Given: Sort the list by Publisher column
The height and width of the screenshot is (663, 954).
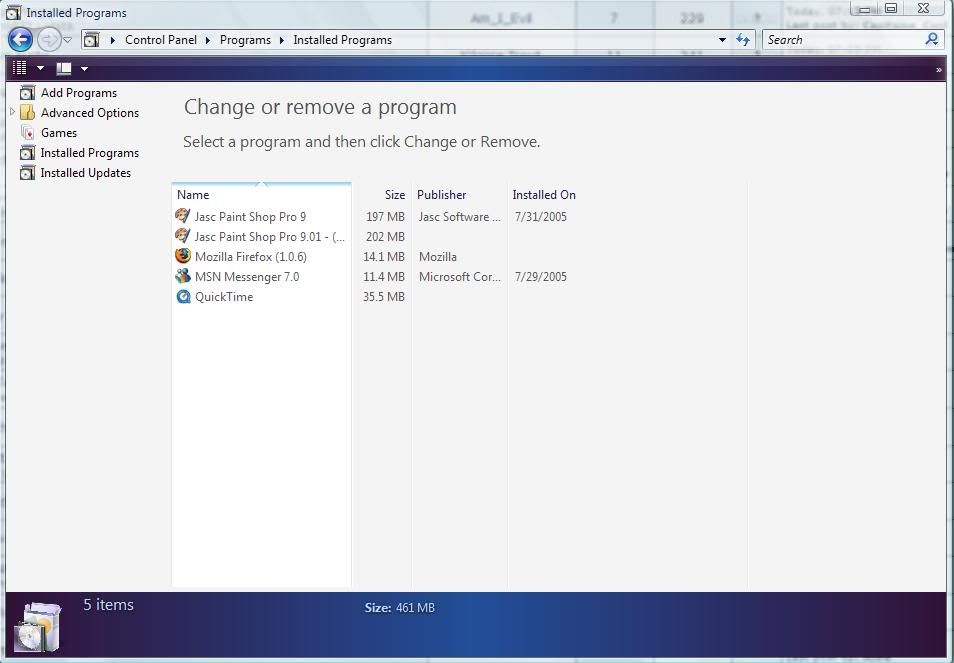Looking at the screenshot, I should (459, 195).
